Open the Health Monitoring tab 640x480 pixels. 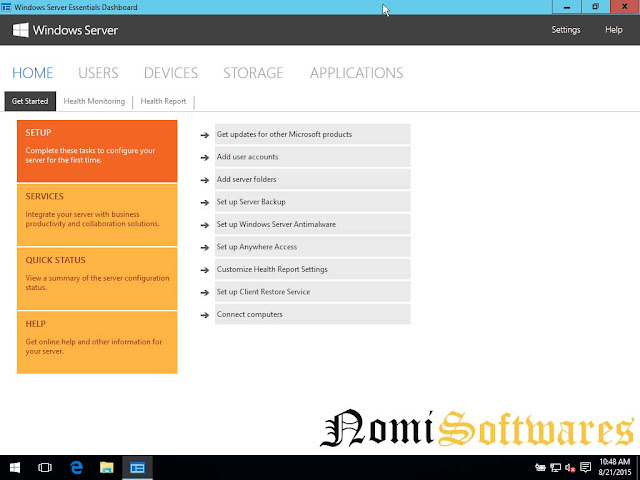[x=94, y=101]
